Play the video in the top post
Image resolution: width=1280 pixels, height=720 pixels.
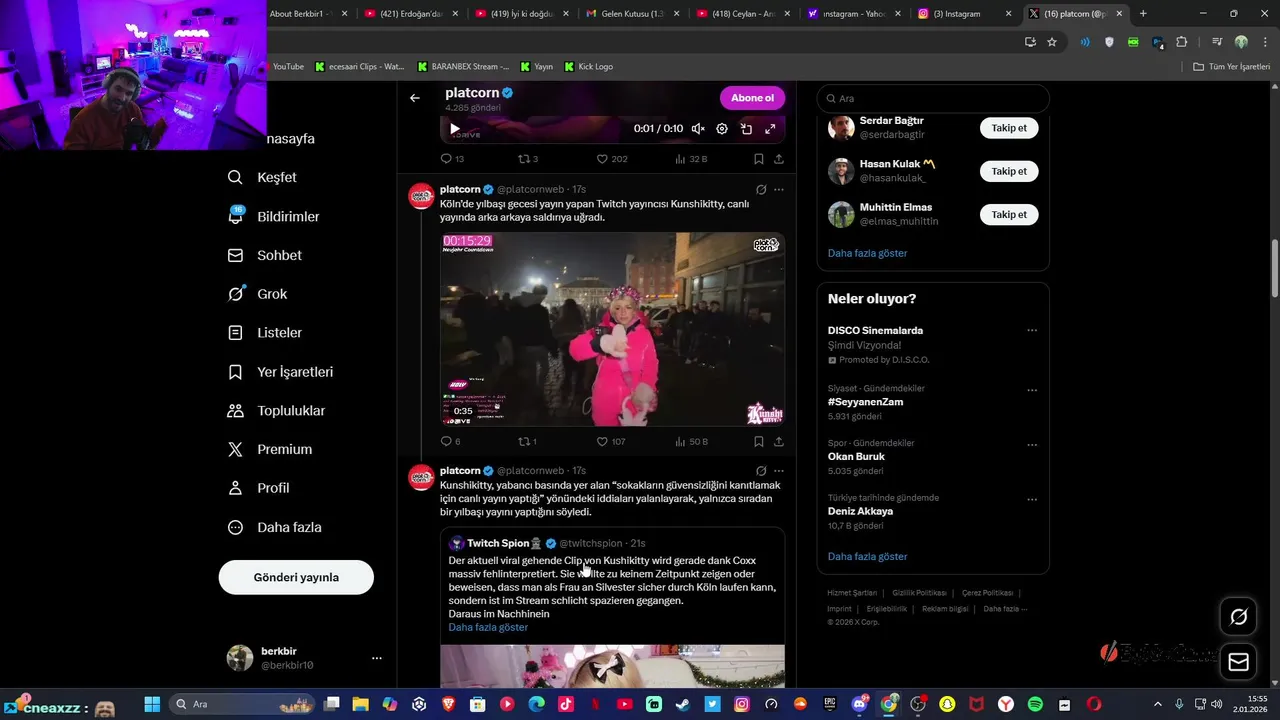point(455,129)
